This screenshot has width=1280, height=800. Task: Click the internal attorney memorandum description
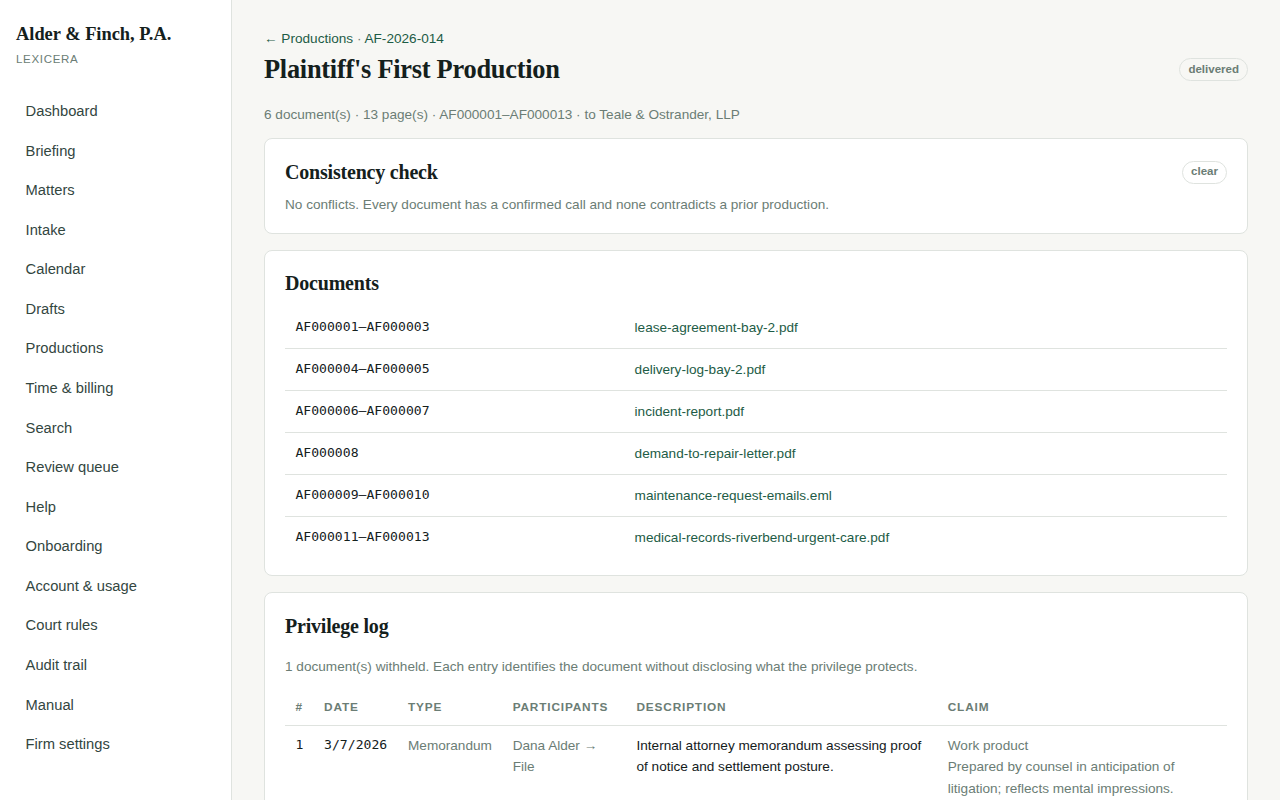(x=779, y=756)
